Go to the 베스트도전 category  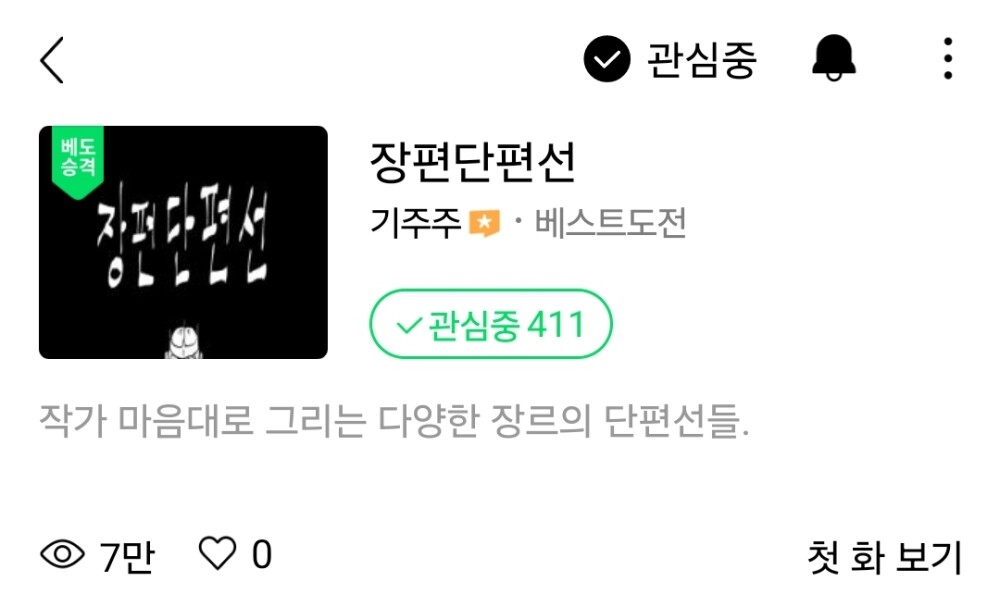(610, 223)
